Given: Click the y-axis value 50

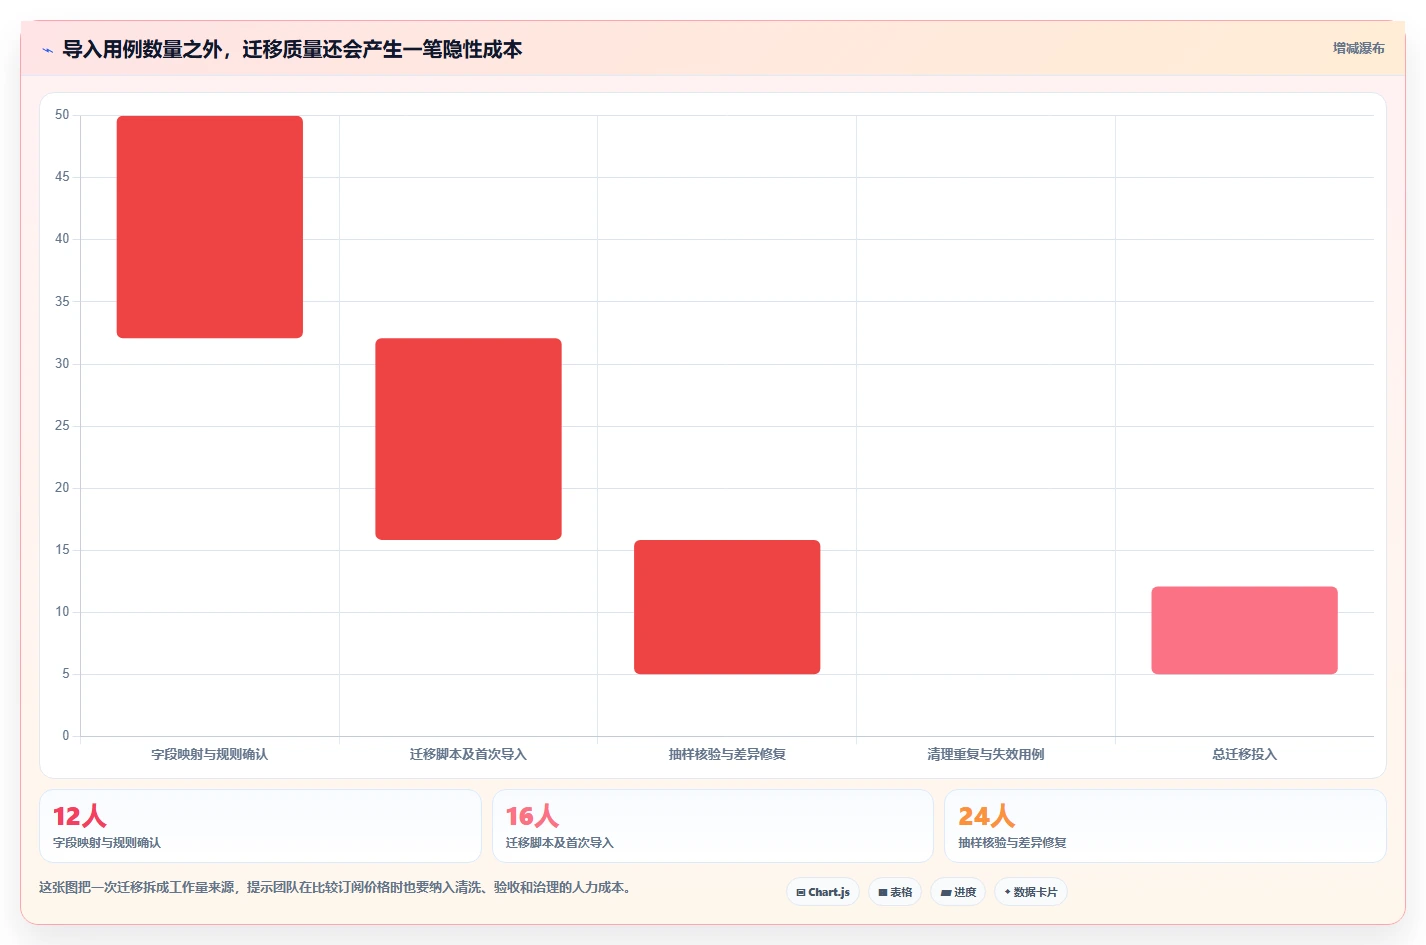Looking at the screenshot, I should click(62, 115).
